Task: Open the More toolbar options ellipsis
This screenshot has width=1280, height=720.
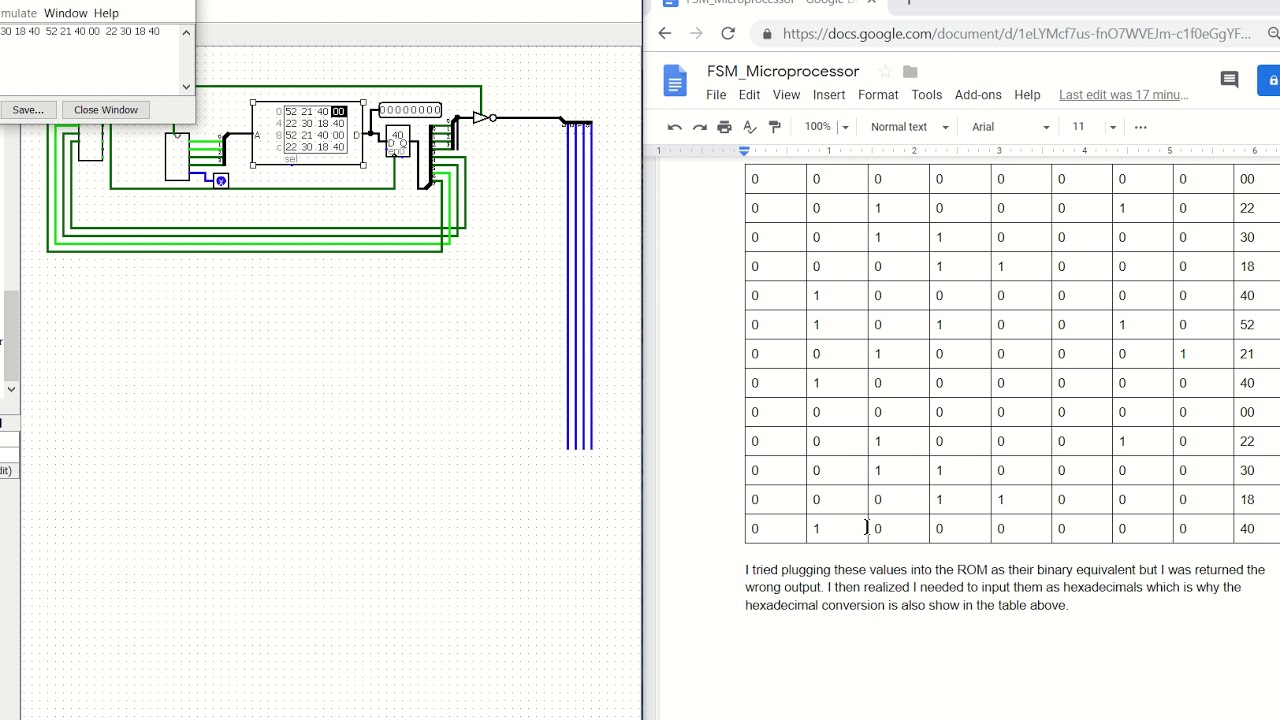Action: pyautogui.click(x=1141, y=127)
